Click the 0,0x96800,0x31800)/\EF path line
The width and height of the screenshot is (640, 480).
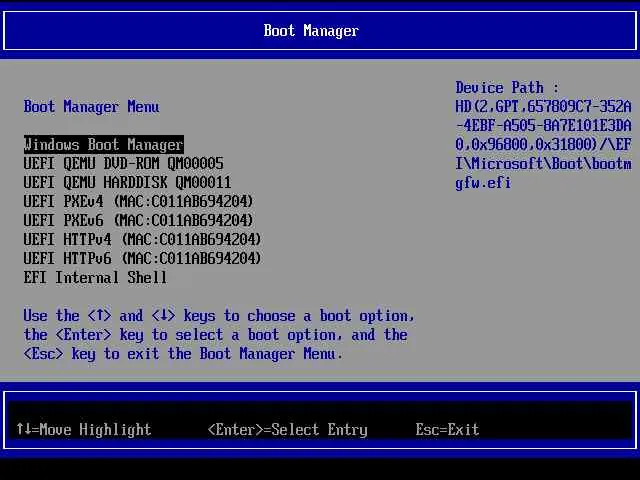pos(543,144)
